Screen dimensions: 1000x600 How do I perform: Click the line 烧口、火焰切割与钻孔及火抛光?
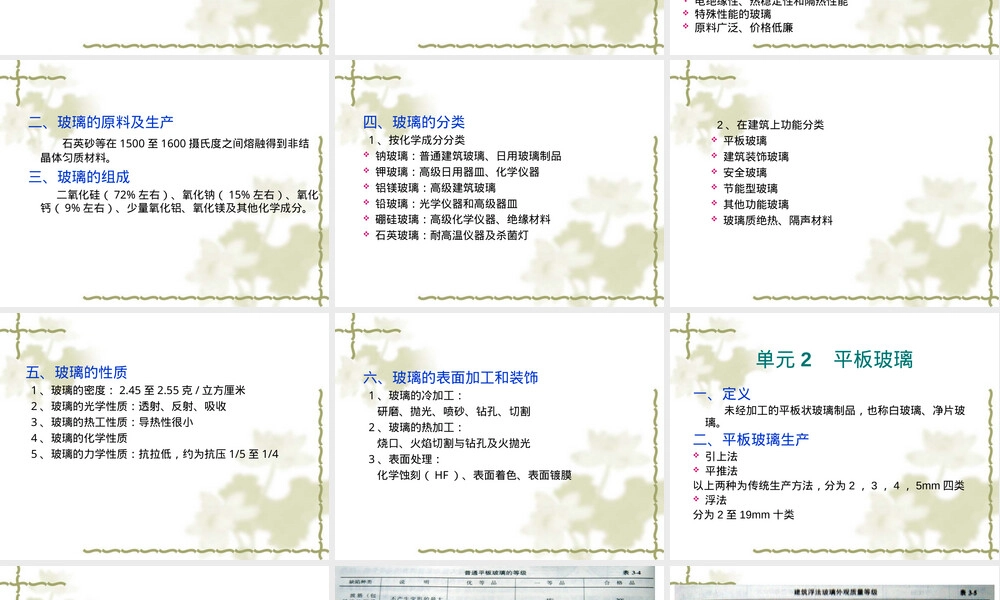pos(453,443)
